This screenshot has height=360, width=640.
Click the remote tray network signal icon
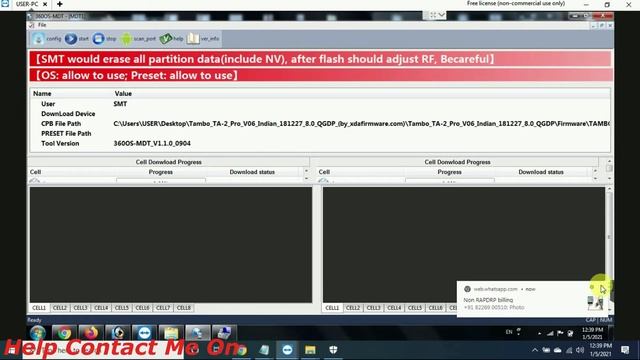point(551,333)
